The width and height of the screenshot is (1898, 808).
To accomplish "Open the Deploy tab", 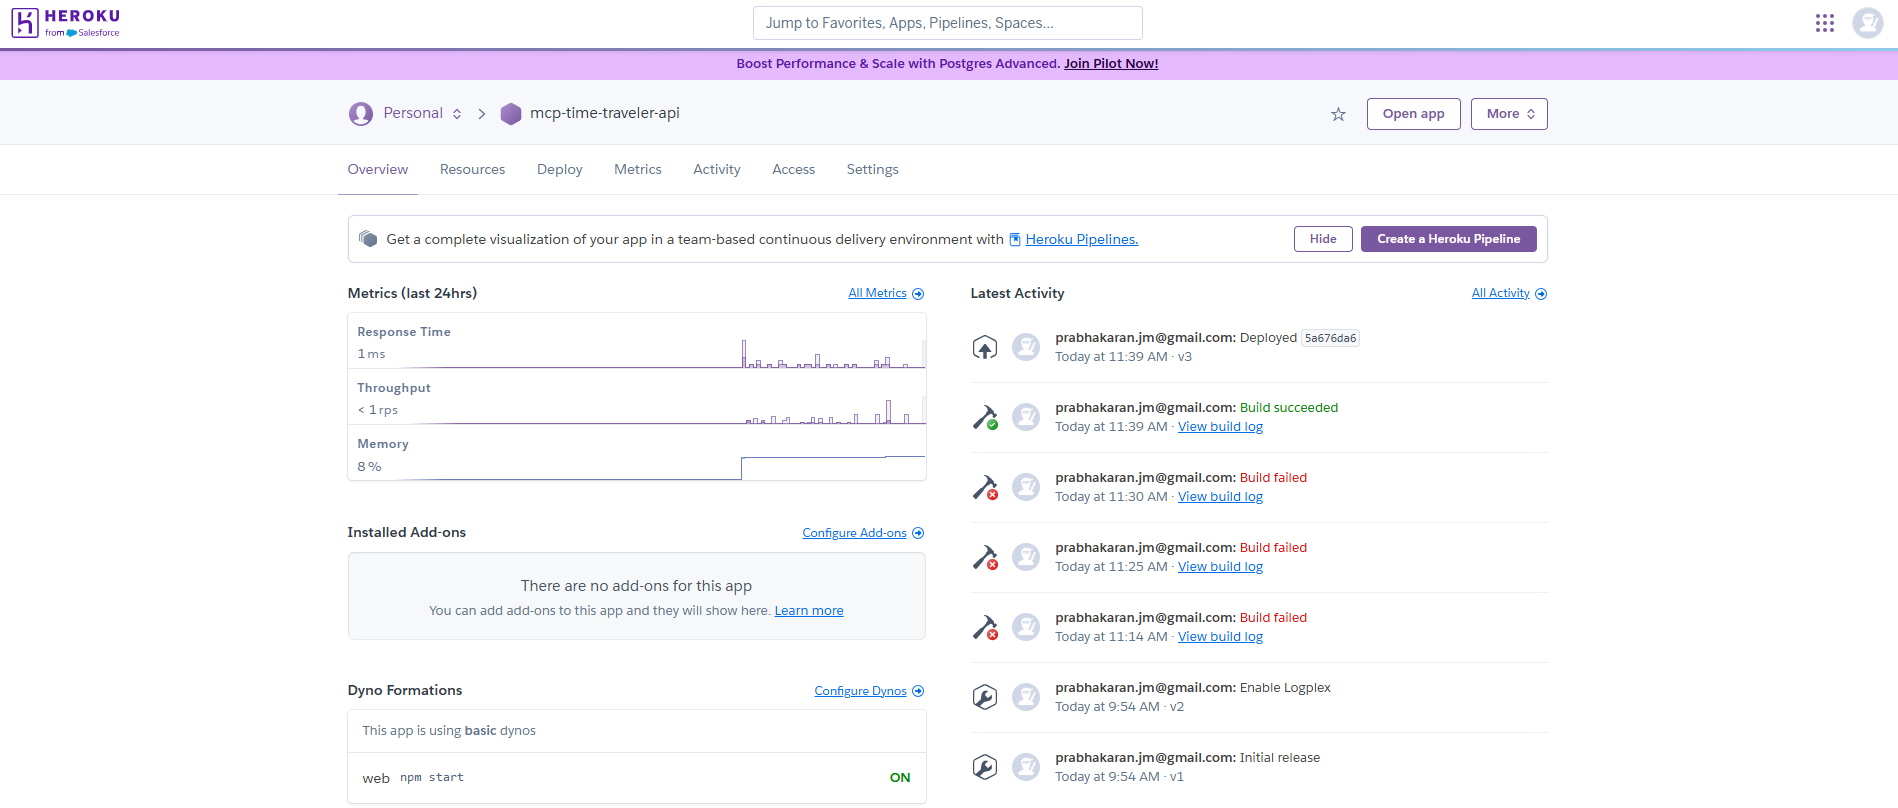I will click(560, 170).
